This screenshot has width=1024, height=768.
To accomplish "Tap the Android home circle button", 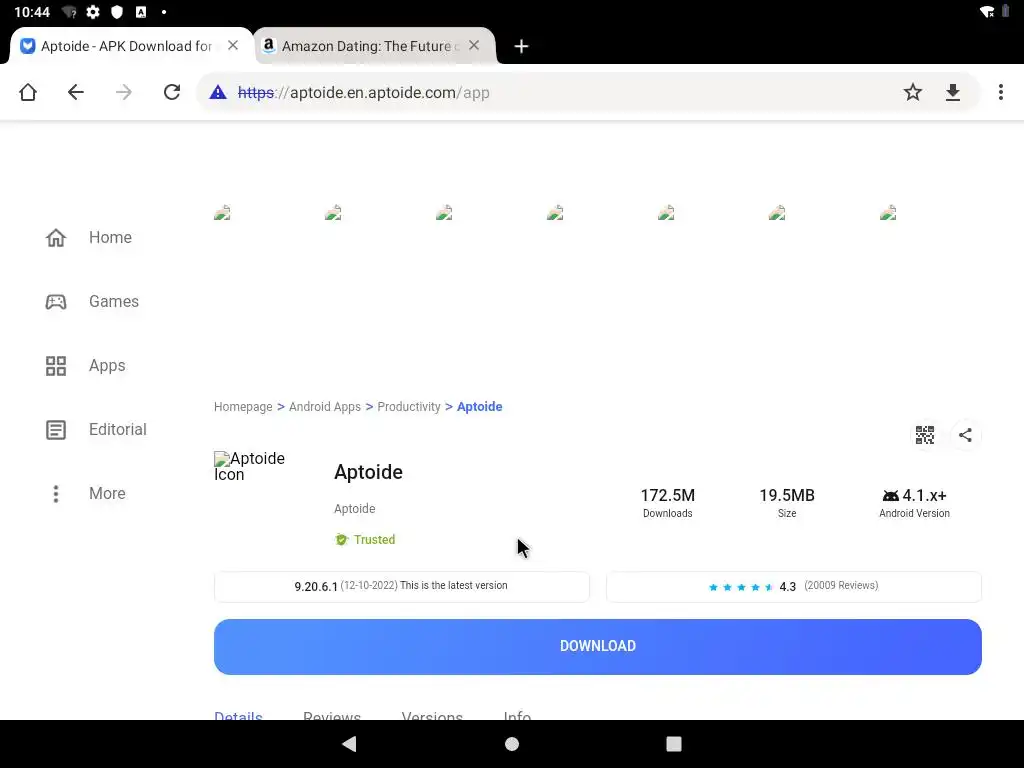I will click(512, 744).
